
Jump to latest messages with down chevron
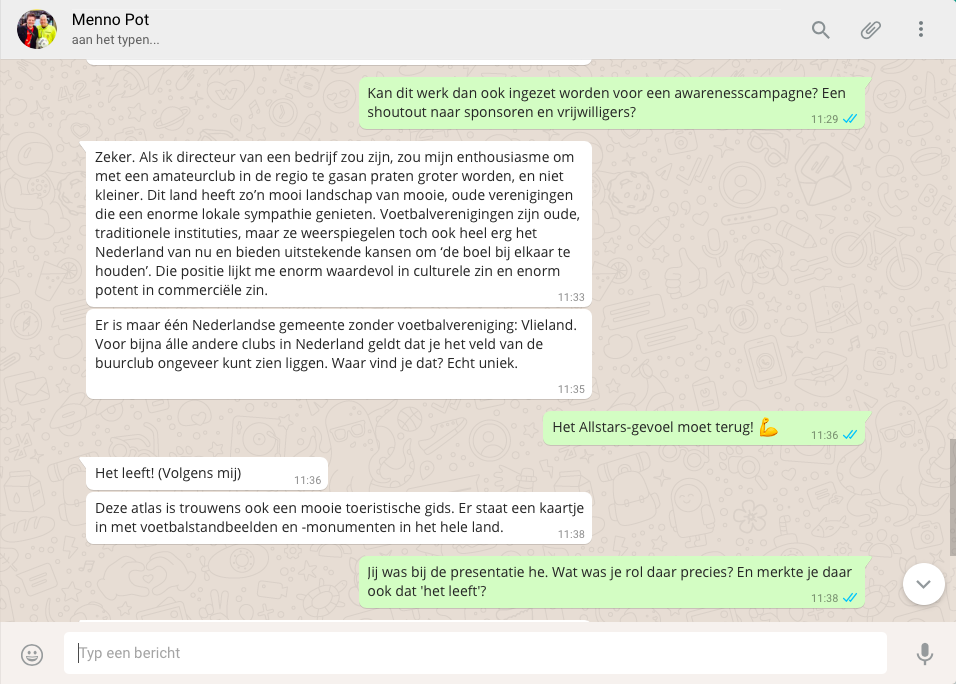point(924,584)
